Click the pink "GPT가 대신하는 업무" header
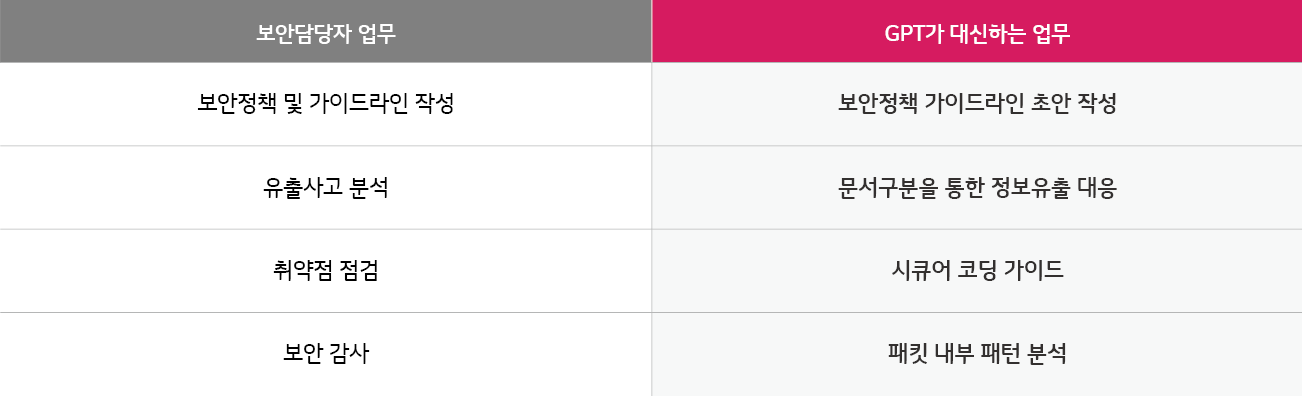 (977, 31)
